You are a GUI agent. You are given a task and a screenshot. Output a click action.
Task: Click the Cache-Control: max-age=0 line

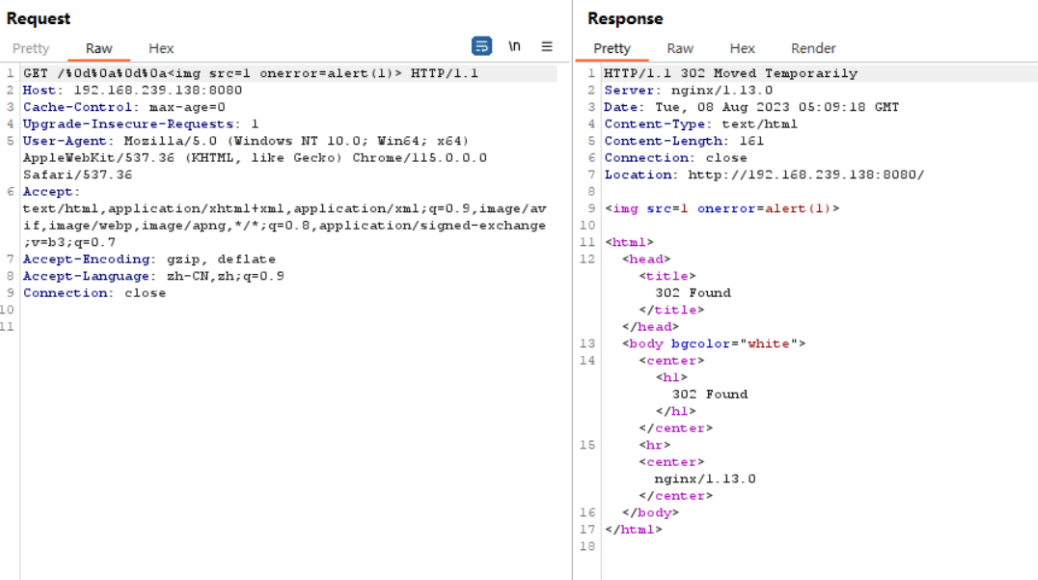[124, 107]
